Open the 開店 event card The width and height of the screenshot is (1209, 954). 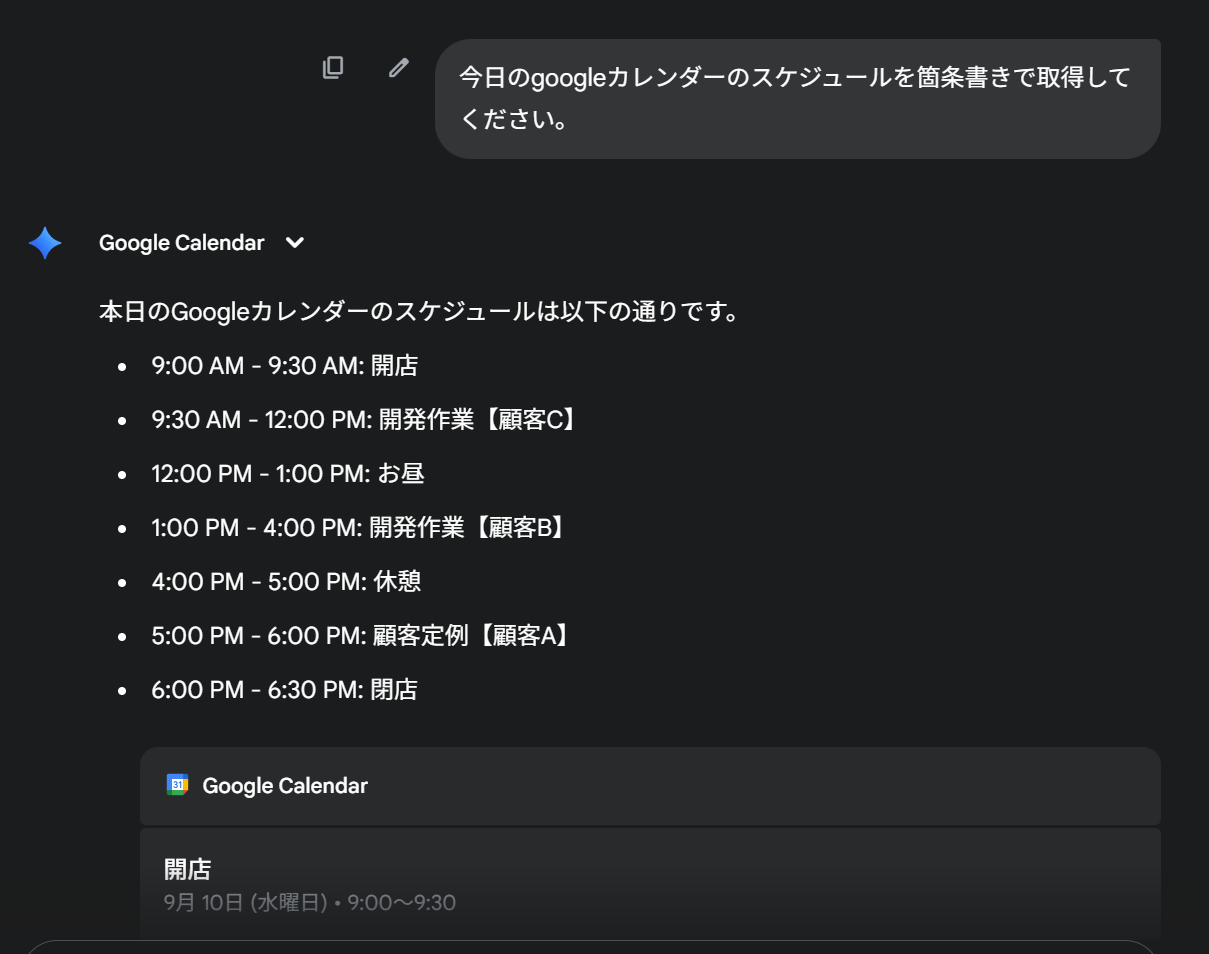[650, 884]
